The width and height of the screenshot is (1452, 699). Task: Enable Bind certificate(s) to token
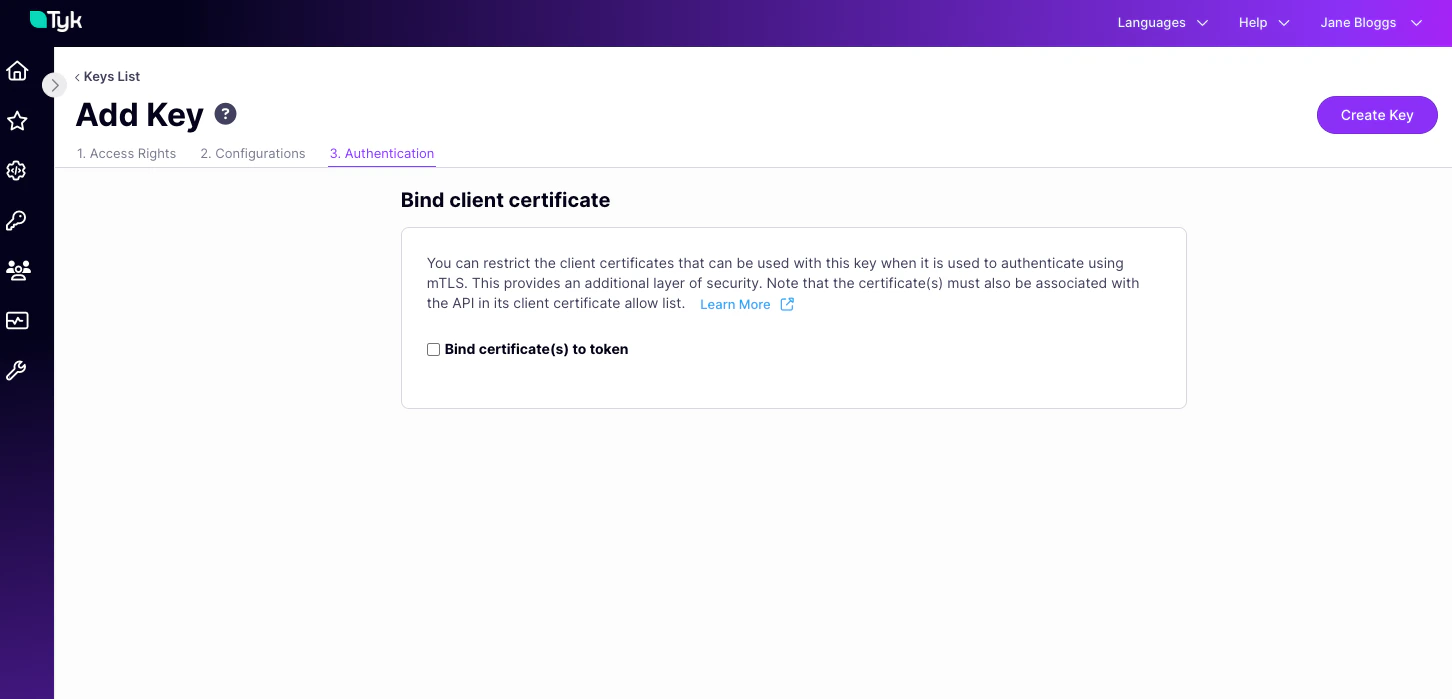coord(433,349)
